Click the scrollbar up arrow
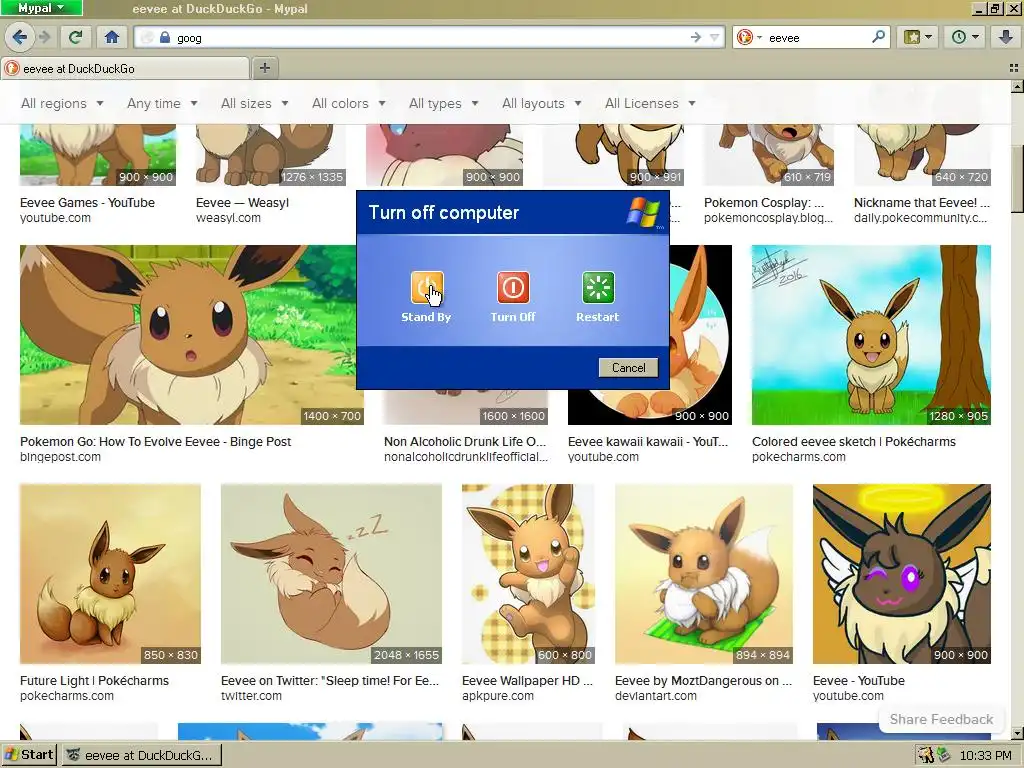Viewport: 1024px width, 768px height. click(1017, 86)
